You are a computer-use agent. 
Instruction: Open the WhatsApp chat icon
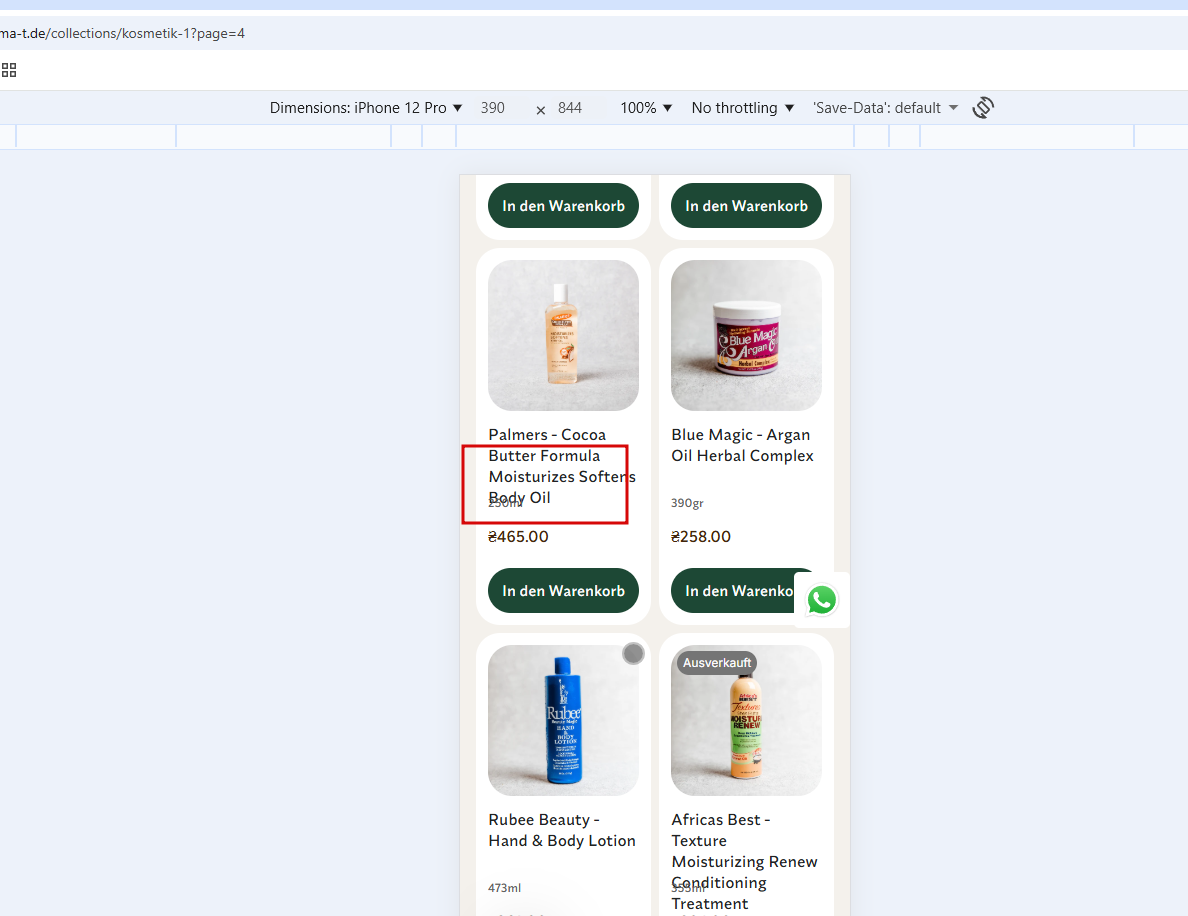(x=822, y=600)
